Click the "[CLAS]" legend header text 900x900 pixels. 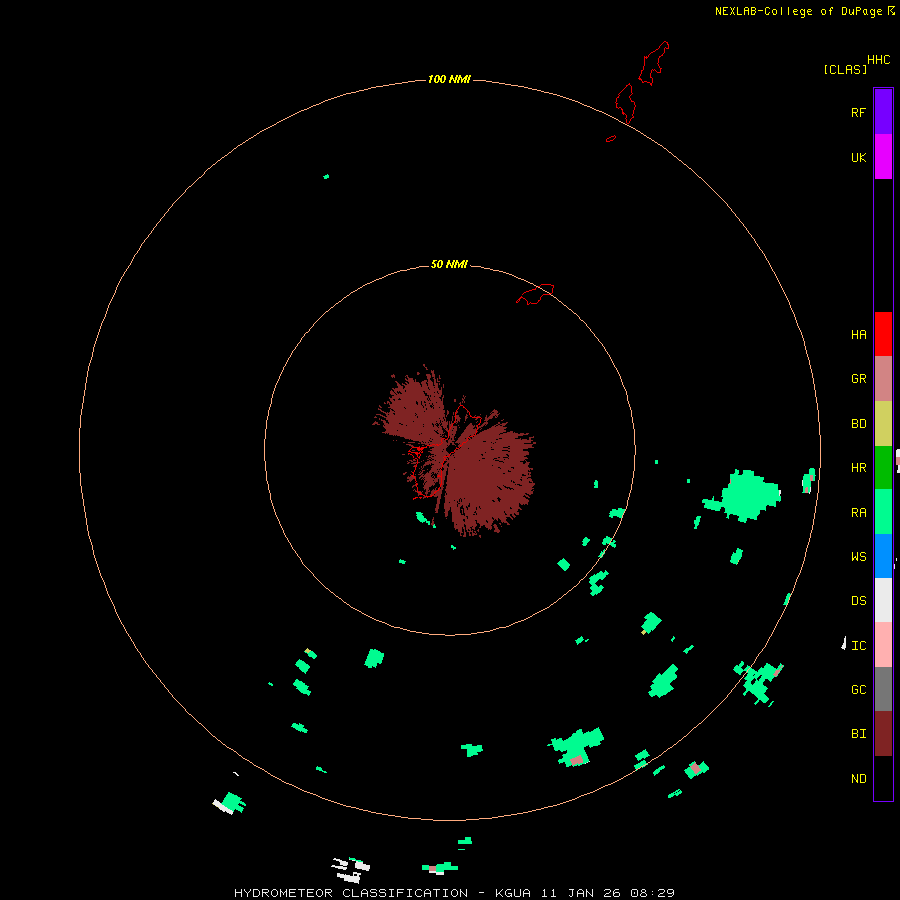point(845,69)
